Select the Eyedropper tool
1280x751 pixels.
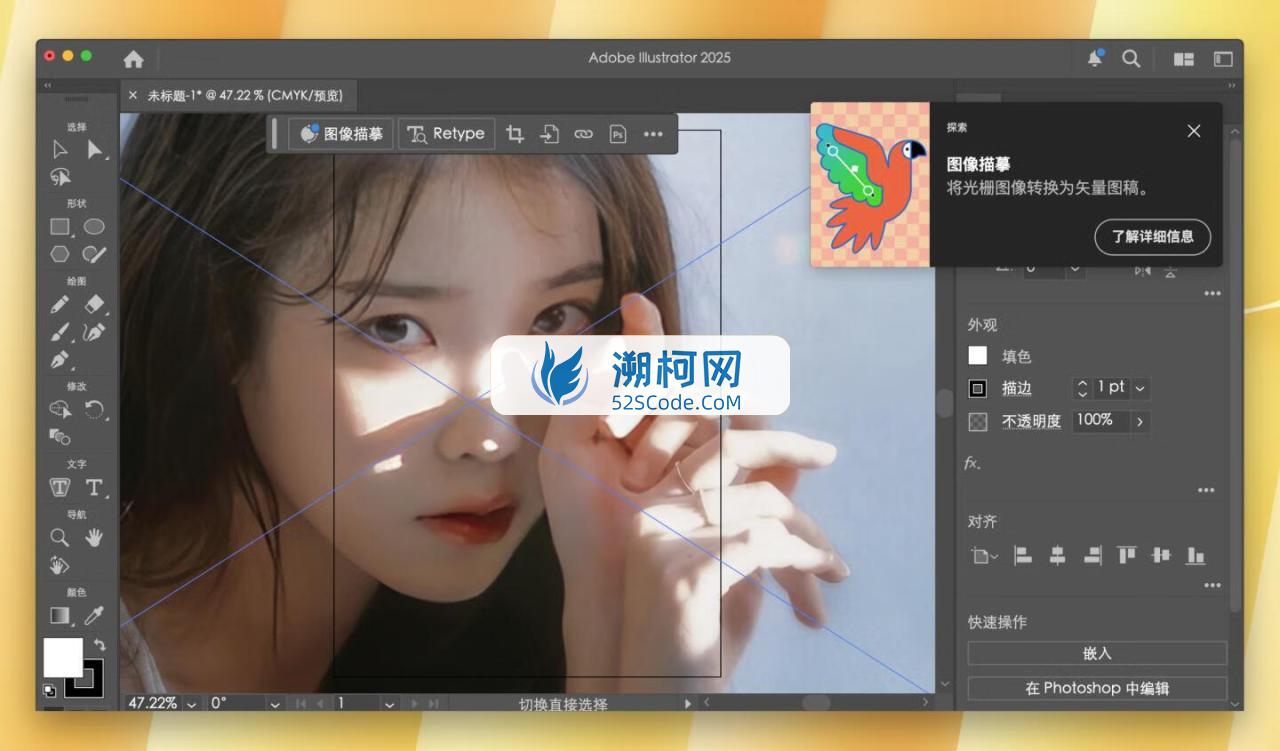click(x=94, y=615)
